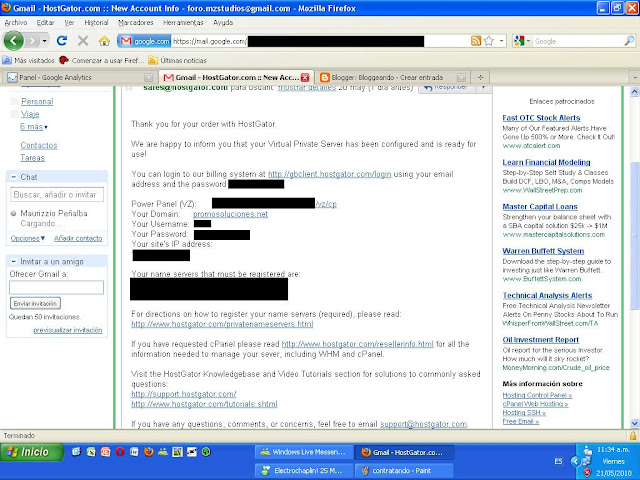Open the Firefox home page icon
This screenshot has width=640, height=480.
point(104,41)
